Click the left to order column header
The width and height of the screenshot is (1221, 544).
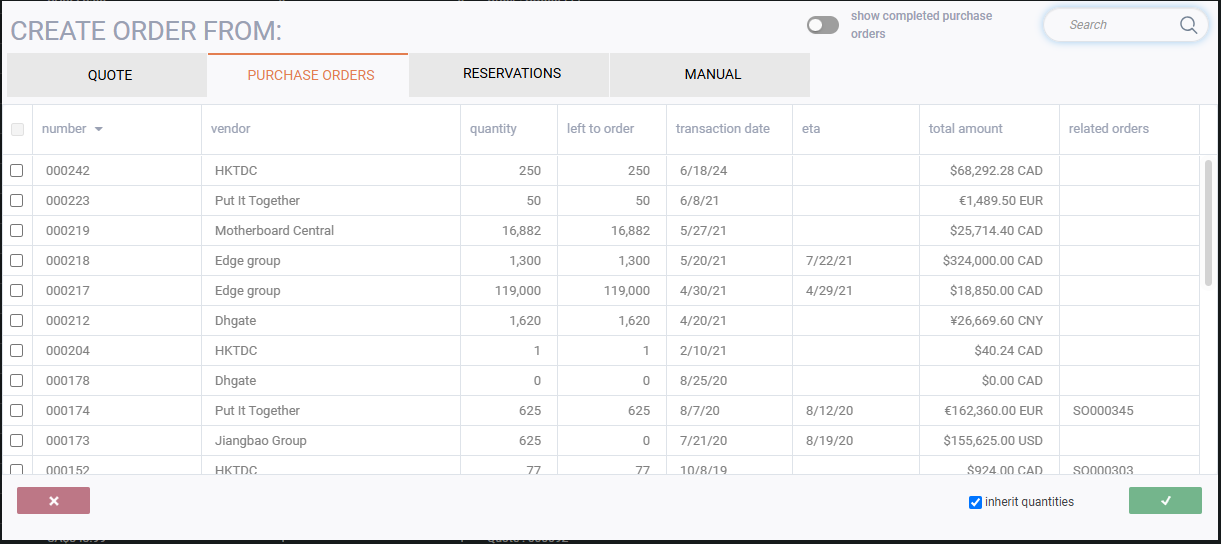click(x=601, y=129)
